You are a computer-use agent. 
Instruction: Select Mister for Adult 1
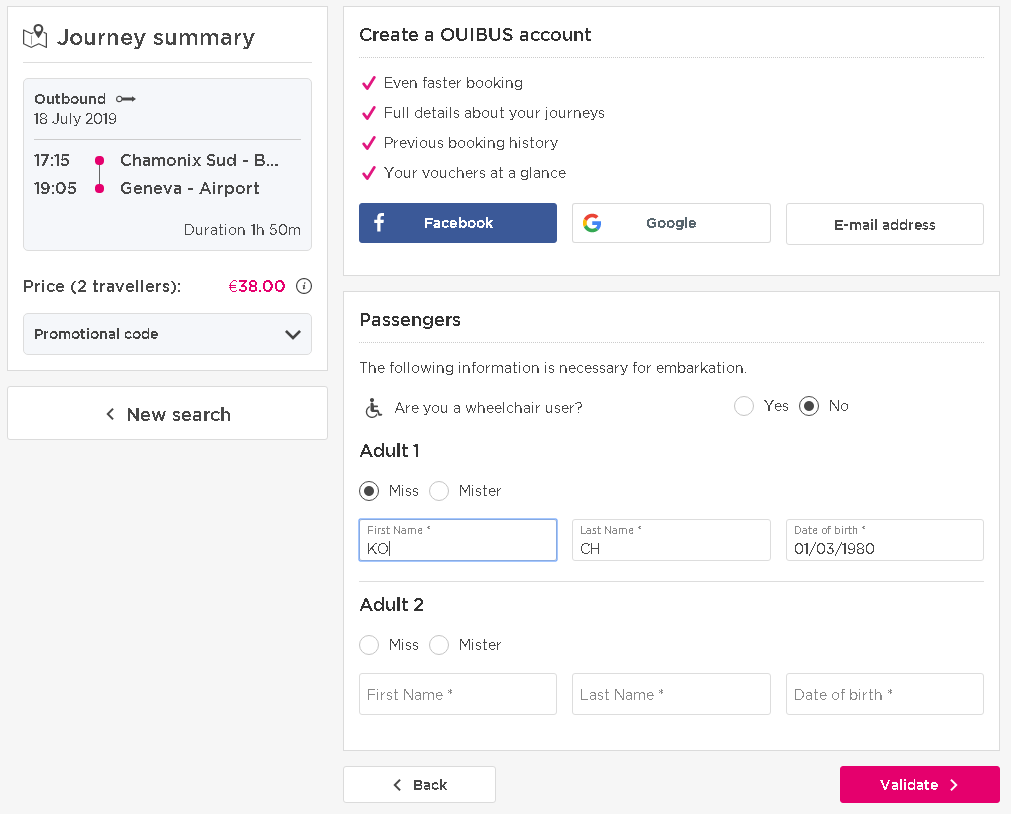point(439,491)
